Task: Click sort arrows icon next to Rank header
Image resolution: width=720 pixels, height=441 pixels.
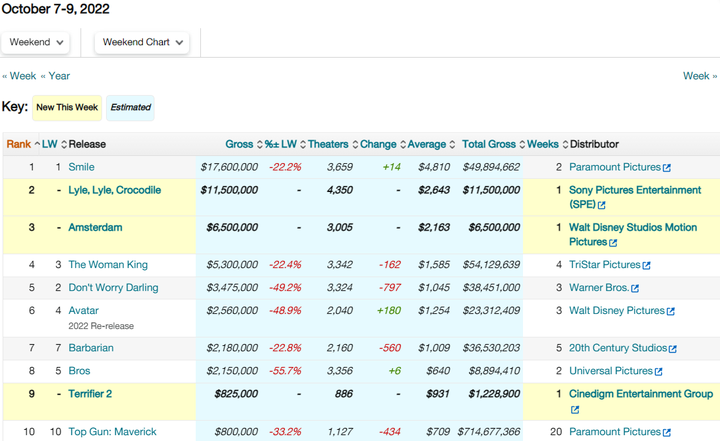Action: point(37,145)
